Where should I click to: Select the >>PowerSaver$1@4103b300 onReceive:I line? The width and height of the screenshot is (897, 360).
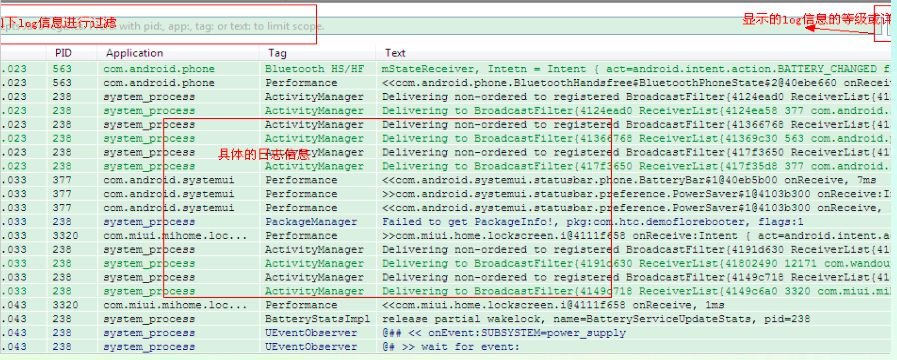pyautogui.click(x=636, y=194)
